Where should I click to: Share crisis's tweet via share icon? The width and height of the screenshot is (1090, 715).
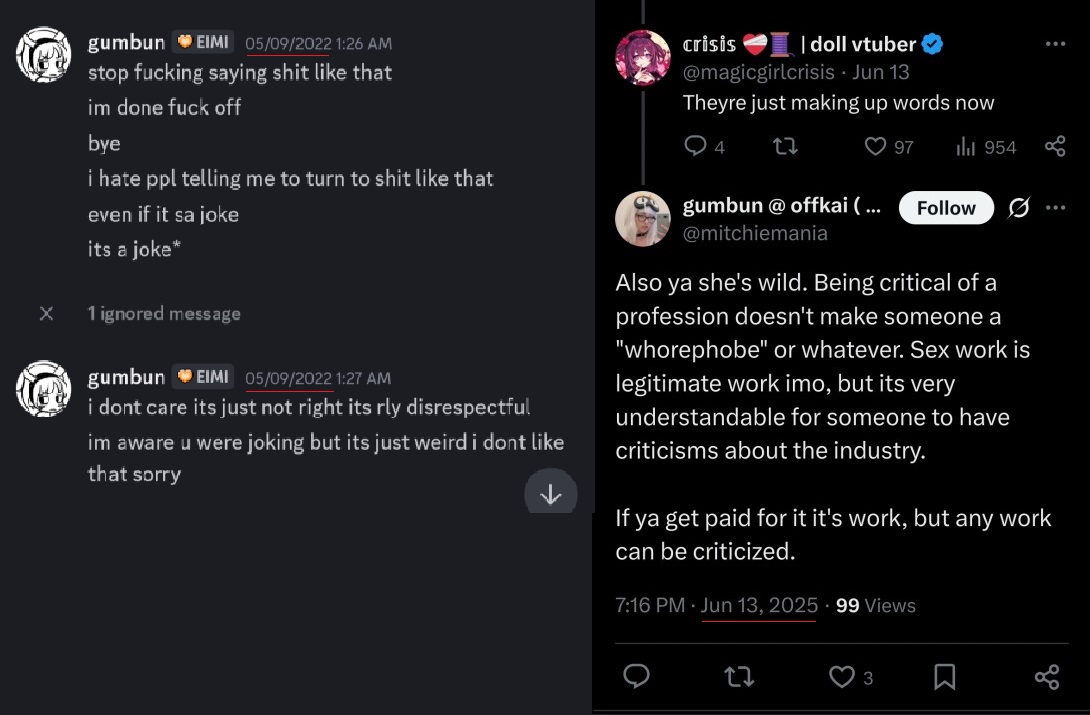coord(1055,146)
